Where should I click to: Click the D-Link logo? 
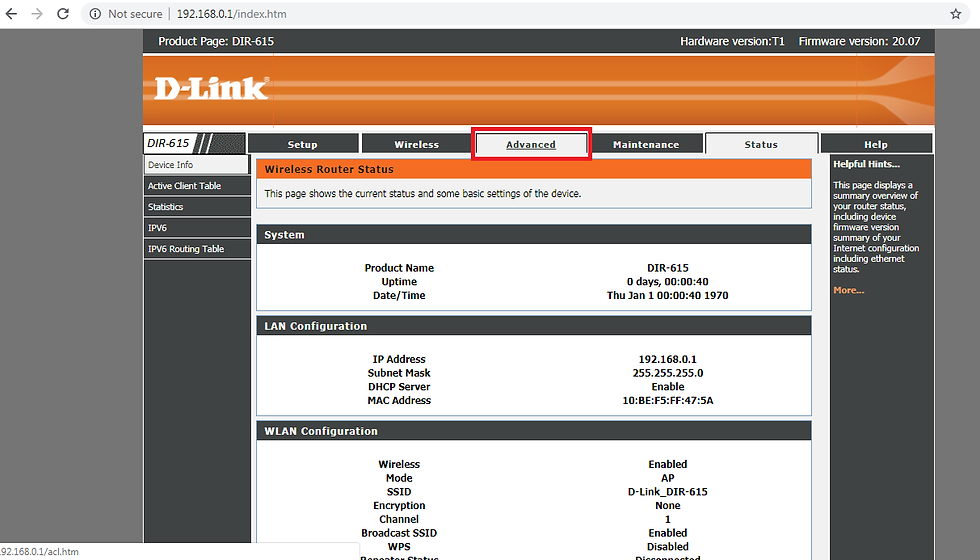point(211,89)
